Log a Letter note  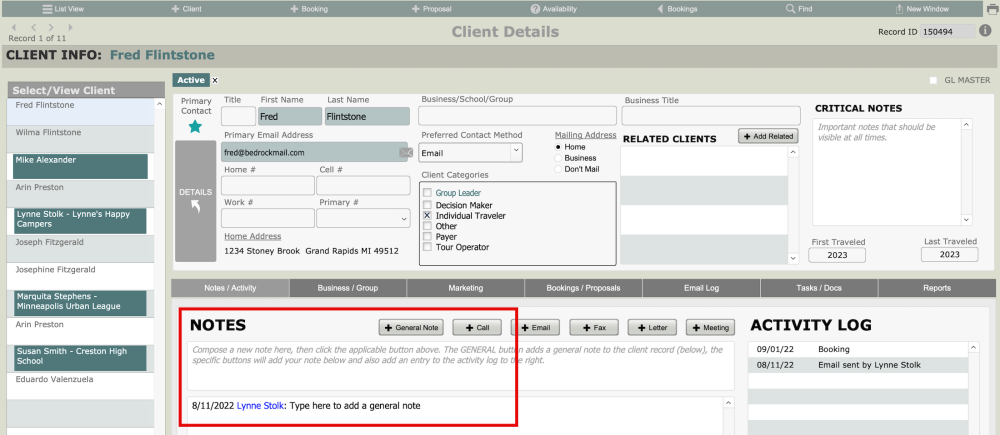(652, 327)
